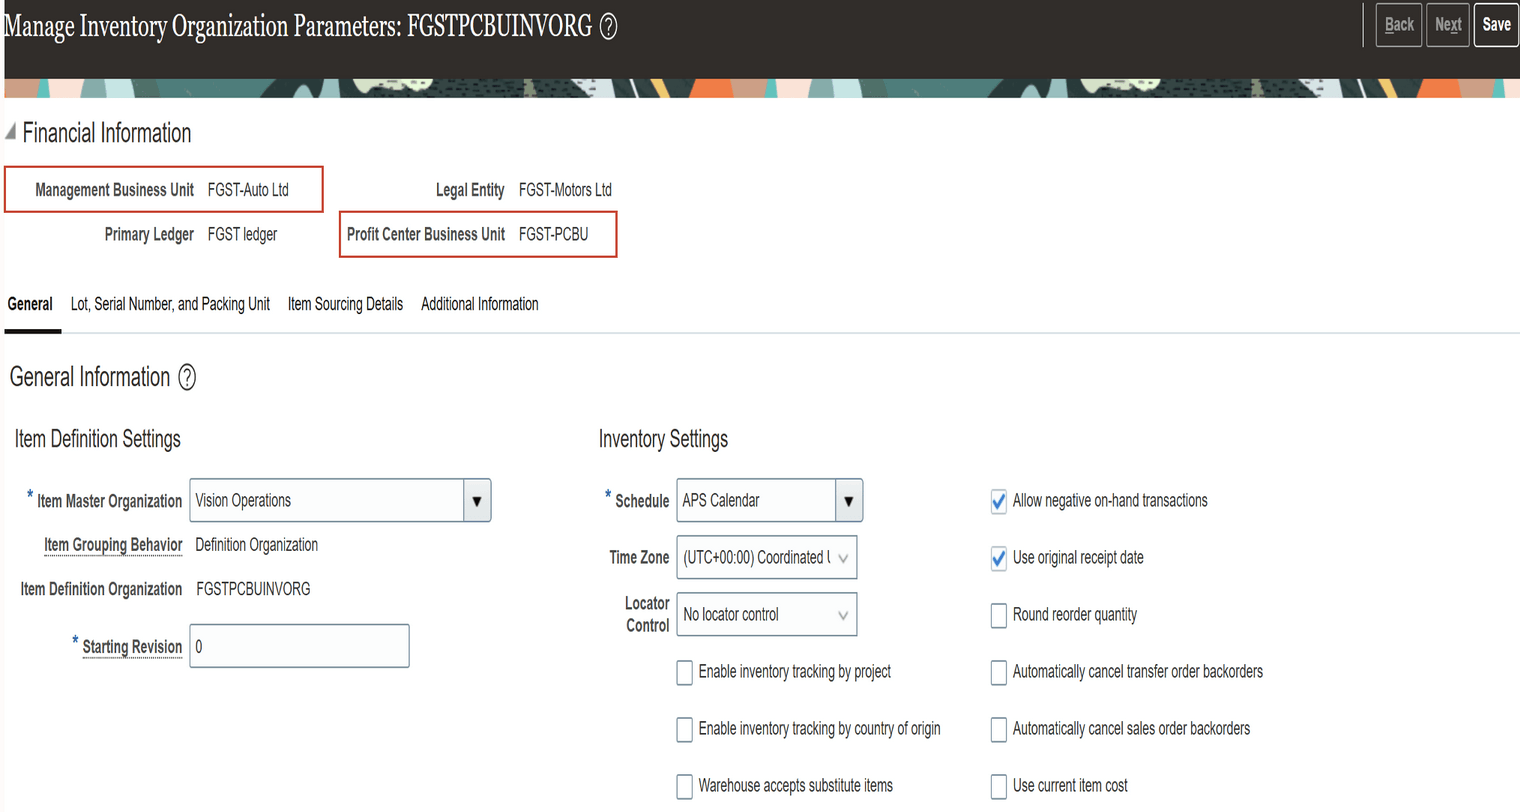Check Warehouse accepts substitute items

point(685,787)
